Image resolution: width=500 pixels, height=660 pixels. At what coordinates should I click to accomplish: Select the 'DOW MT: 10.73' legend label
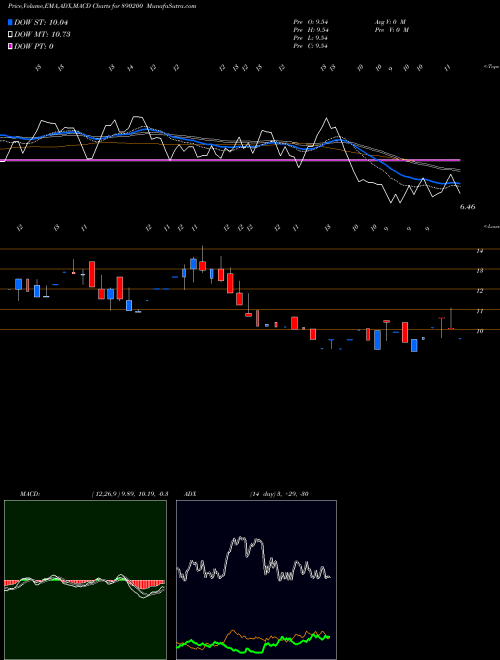(x=42, y=34)
